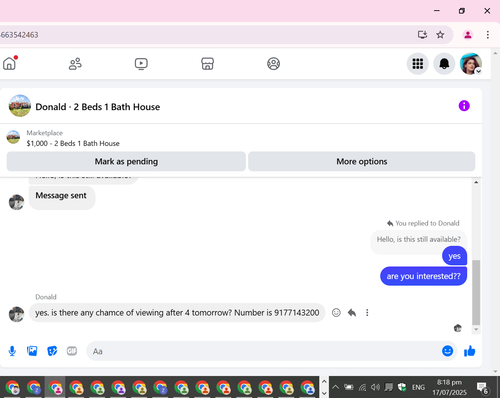
Task: Click the chat's vertical scrollbar thumb
Action: (476, 292)
